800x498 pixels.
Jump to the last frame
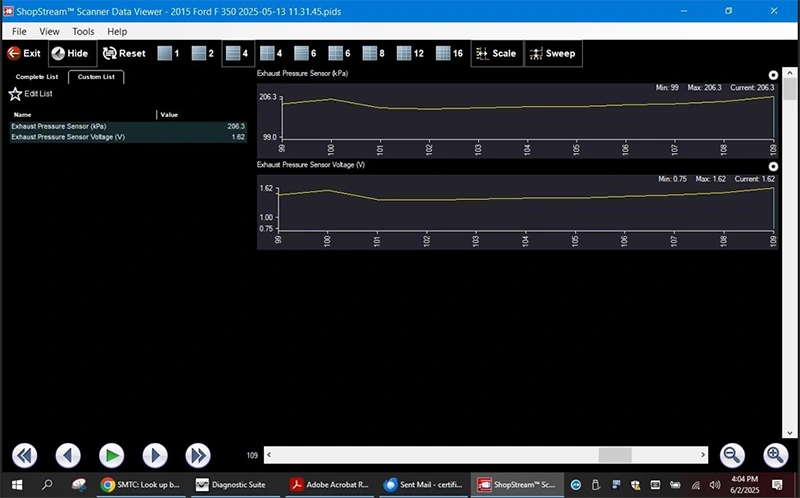(198, 455)
